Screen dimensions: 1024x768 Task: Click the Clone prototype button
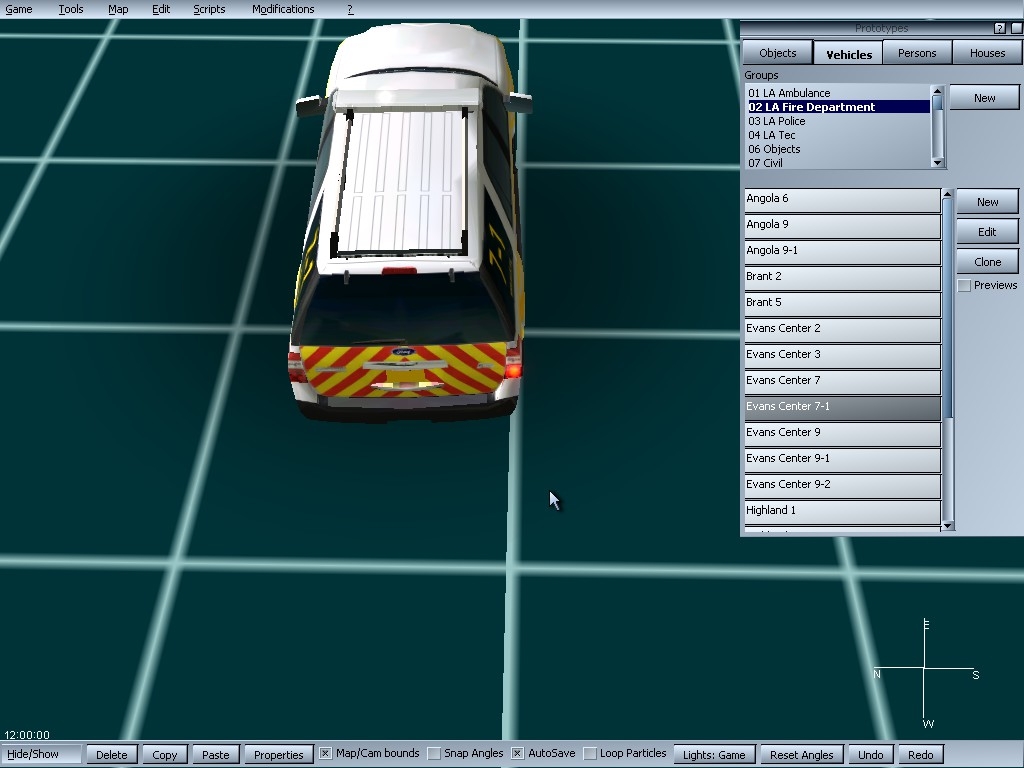[987, 262]
